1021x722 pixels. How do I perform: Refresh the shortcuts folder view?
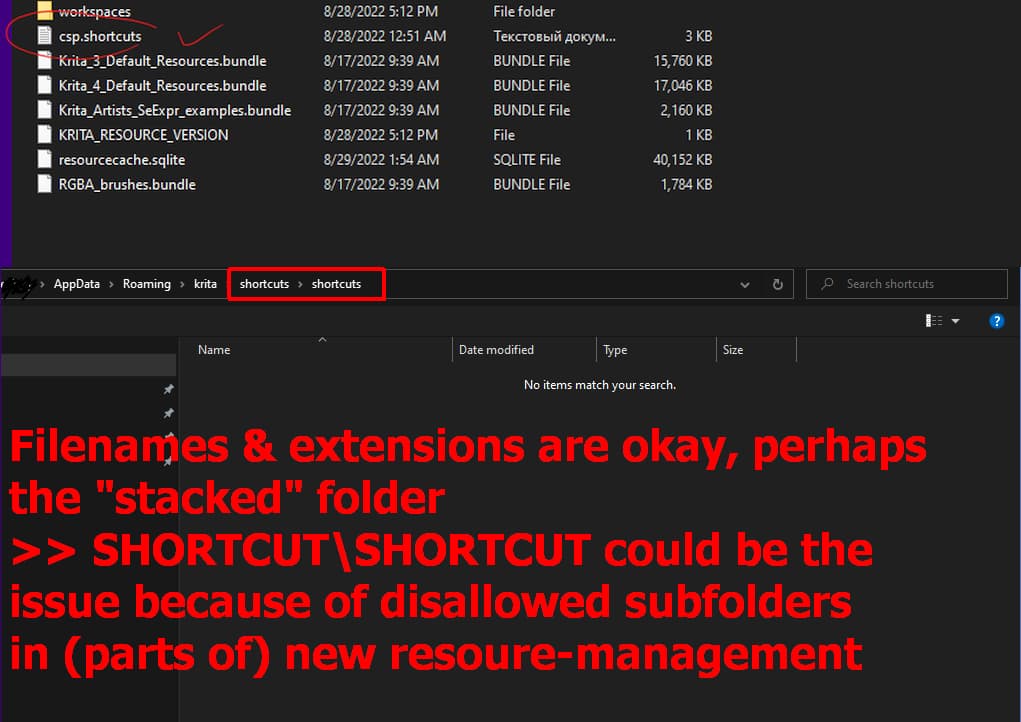pos(777,285)
